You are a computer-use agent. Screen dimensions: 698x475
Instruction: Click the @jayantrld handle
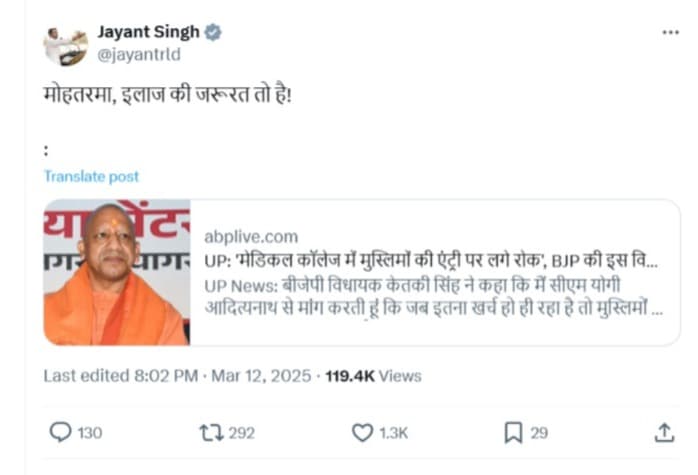139,54
